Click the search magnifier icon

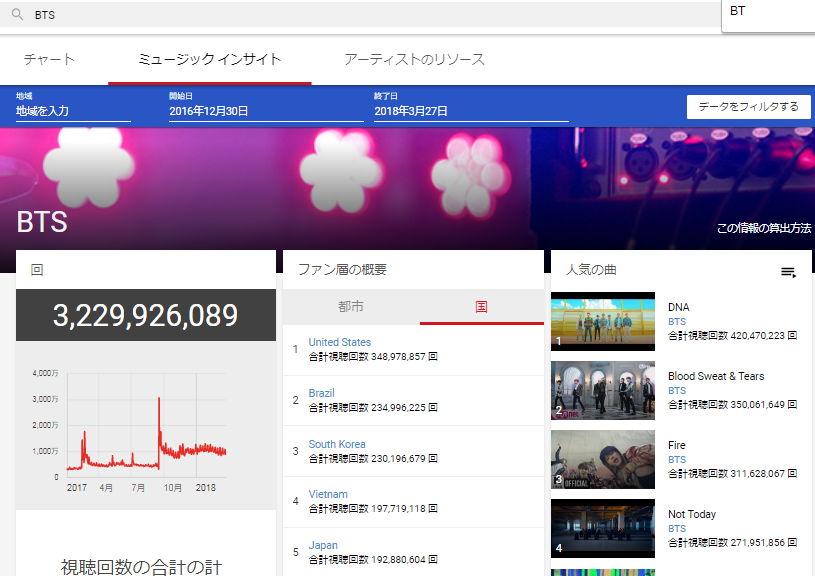(x=17, y=14)
